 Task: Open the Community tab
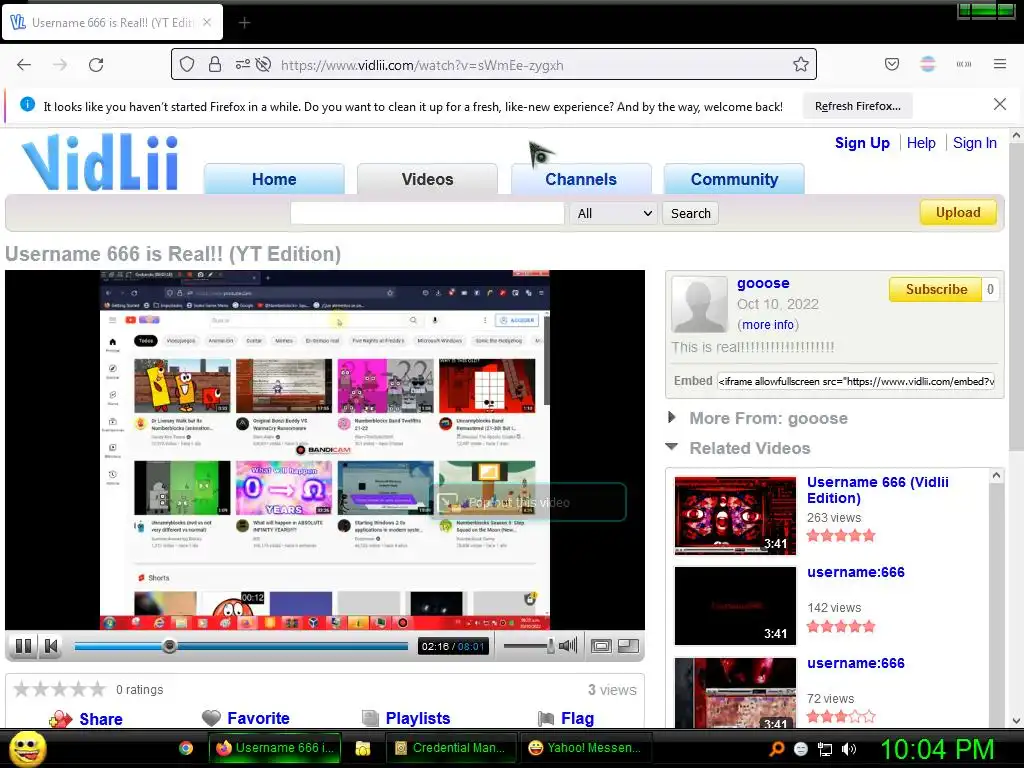(735, 179)
